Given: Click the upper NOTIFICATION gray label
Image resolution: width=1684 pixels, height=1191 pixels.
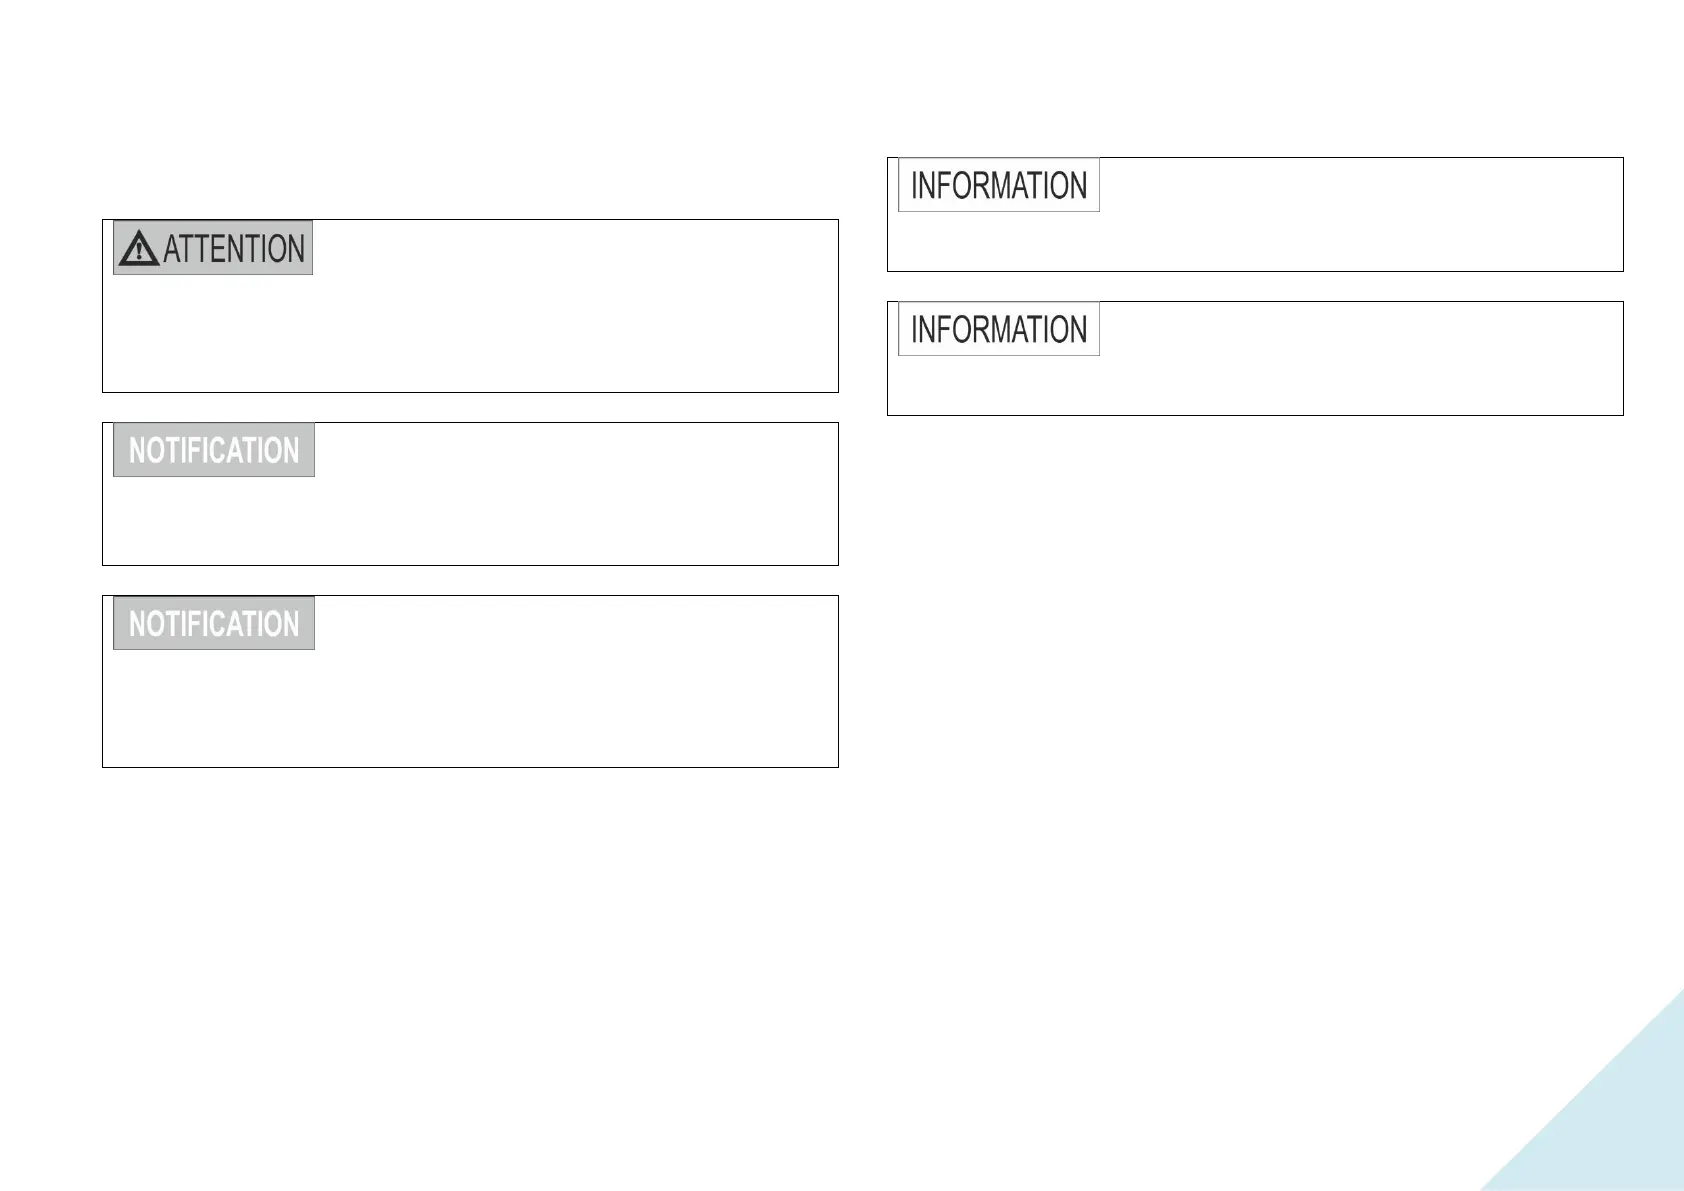Looking at the screenshot, I should [x=214, y=450].
